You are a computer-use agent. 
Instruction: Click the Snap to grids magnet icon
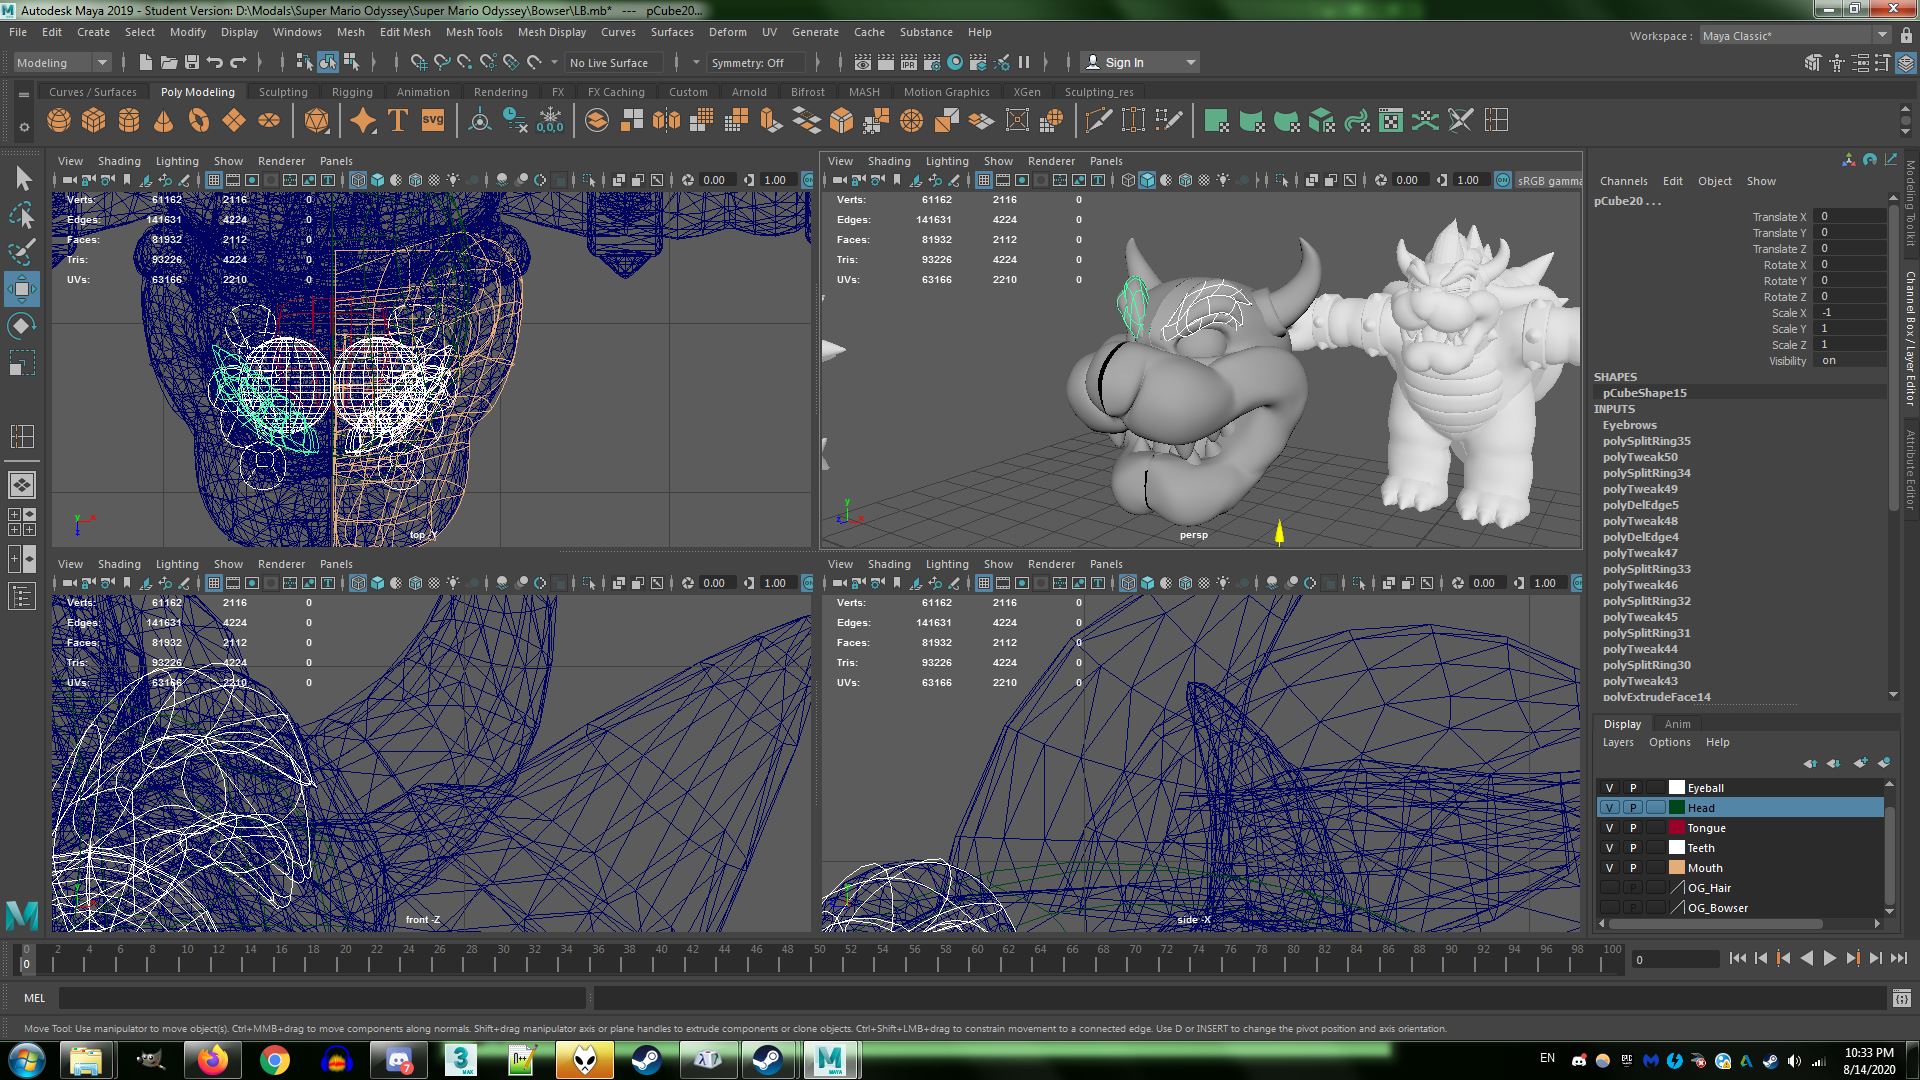click(418, 62)
